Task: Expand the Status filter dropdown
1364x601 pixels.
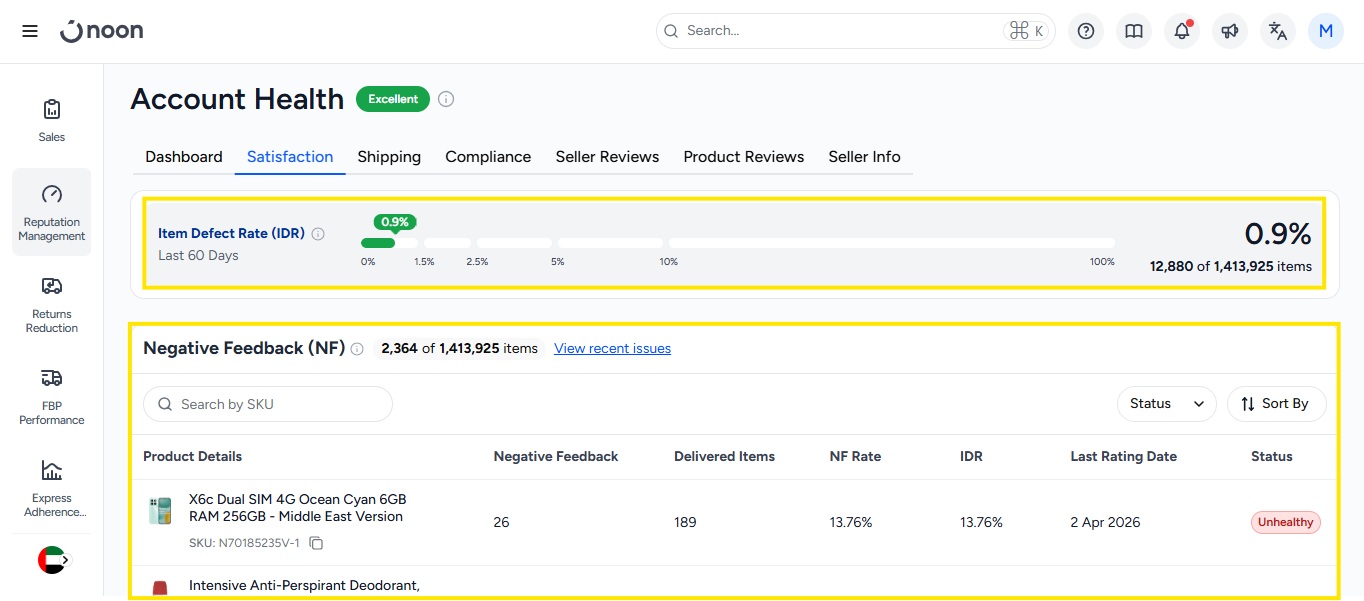Action: (x=1166, y=404)
